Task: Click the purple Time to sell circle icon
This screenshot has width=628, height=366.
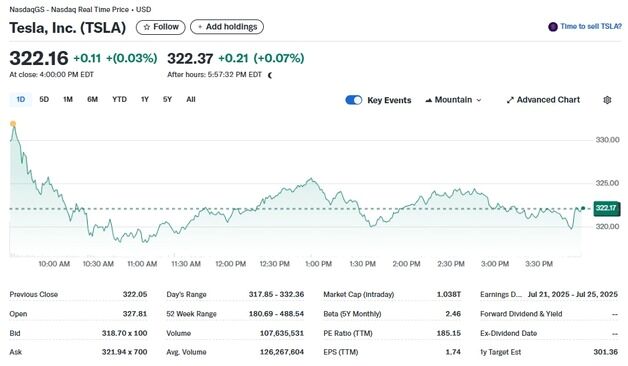Action: point(553,27)
